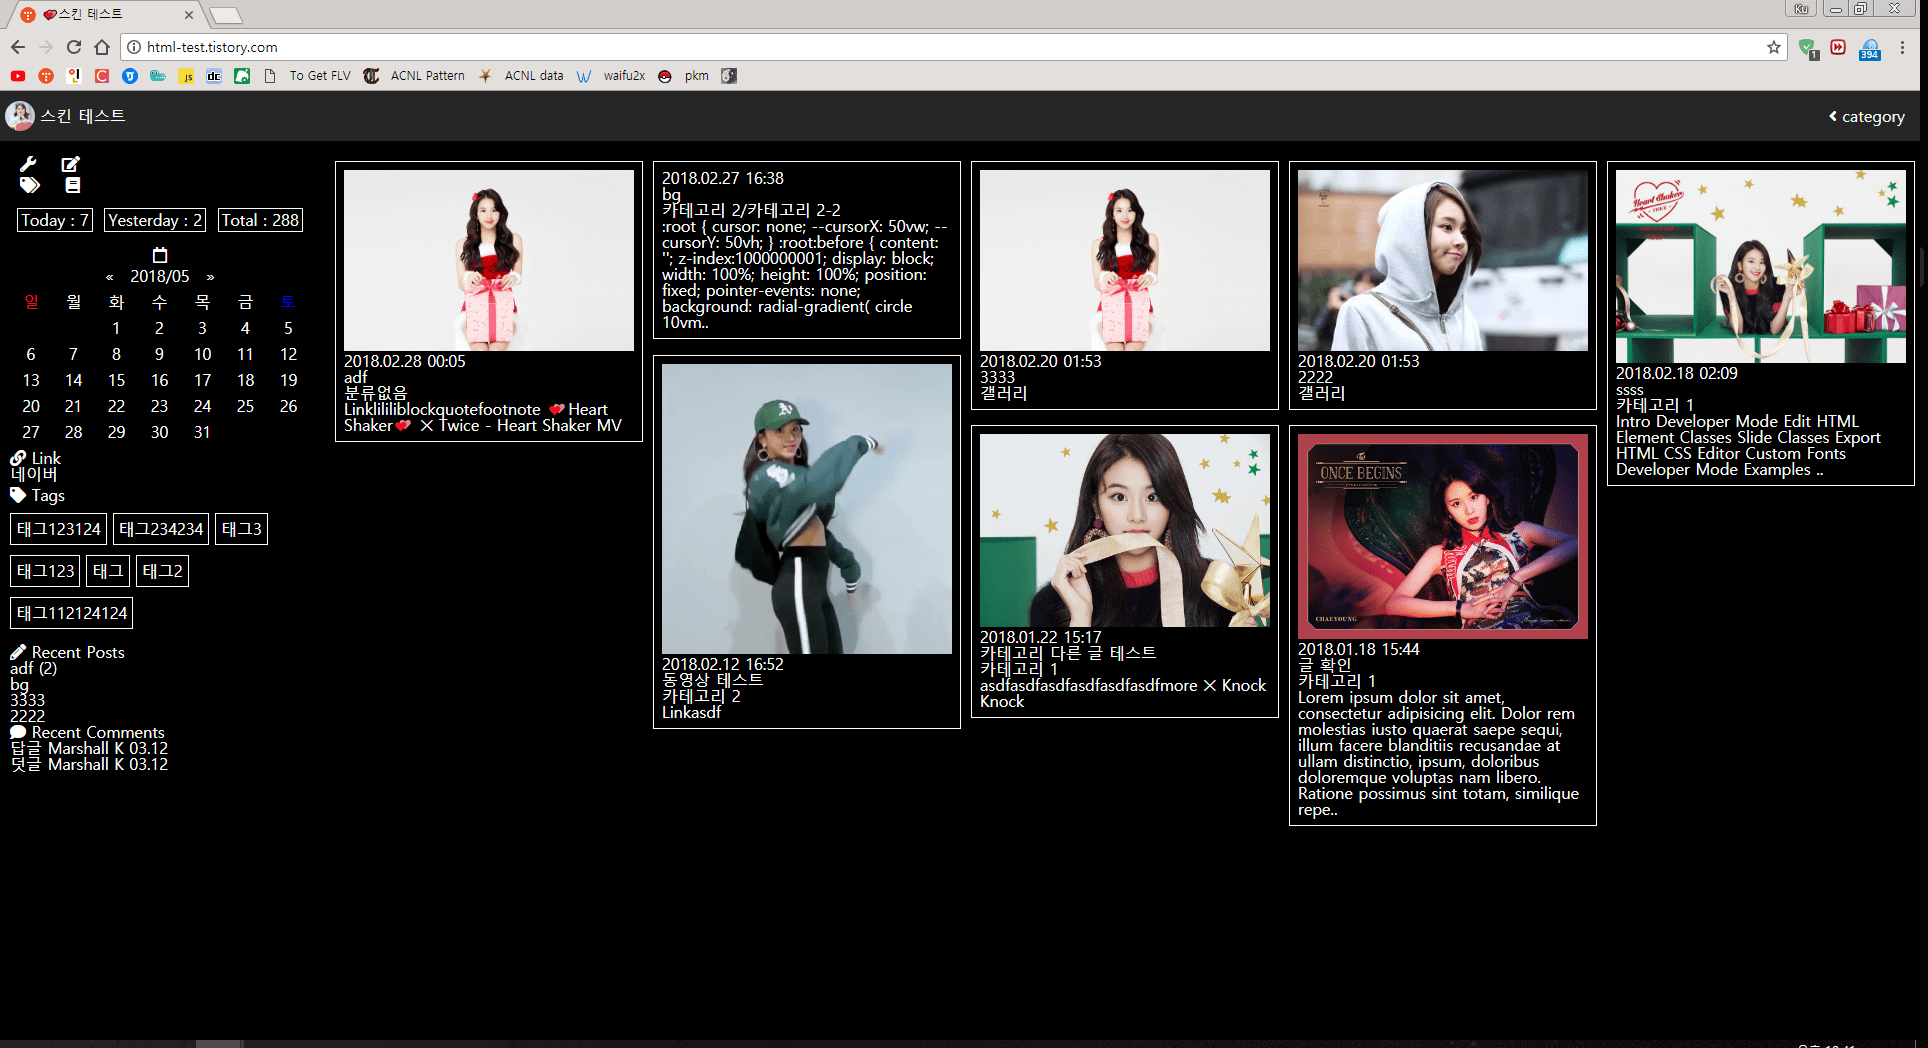
Task: Open the guestbook book icon
Action: click(72, 185)
